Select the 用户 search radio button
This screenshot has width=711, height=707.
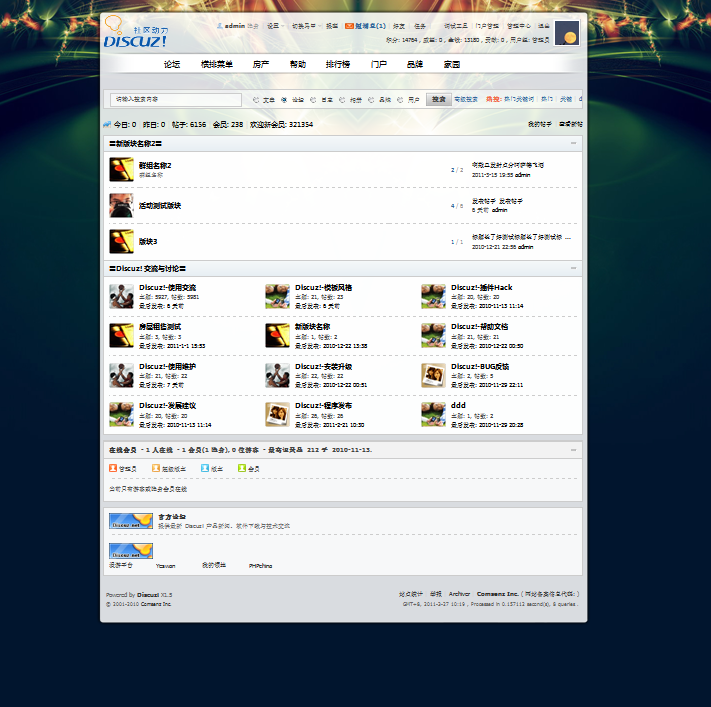(x=400, y=100)
